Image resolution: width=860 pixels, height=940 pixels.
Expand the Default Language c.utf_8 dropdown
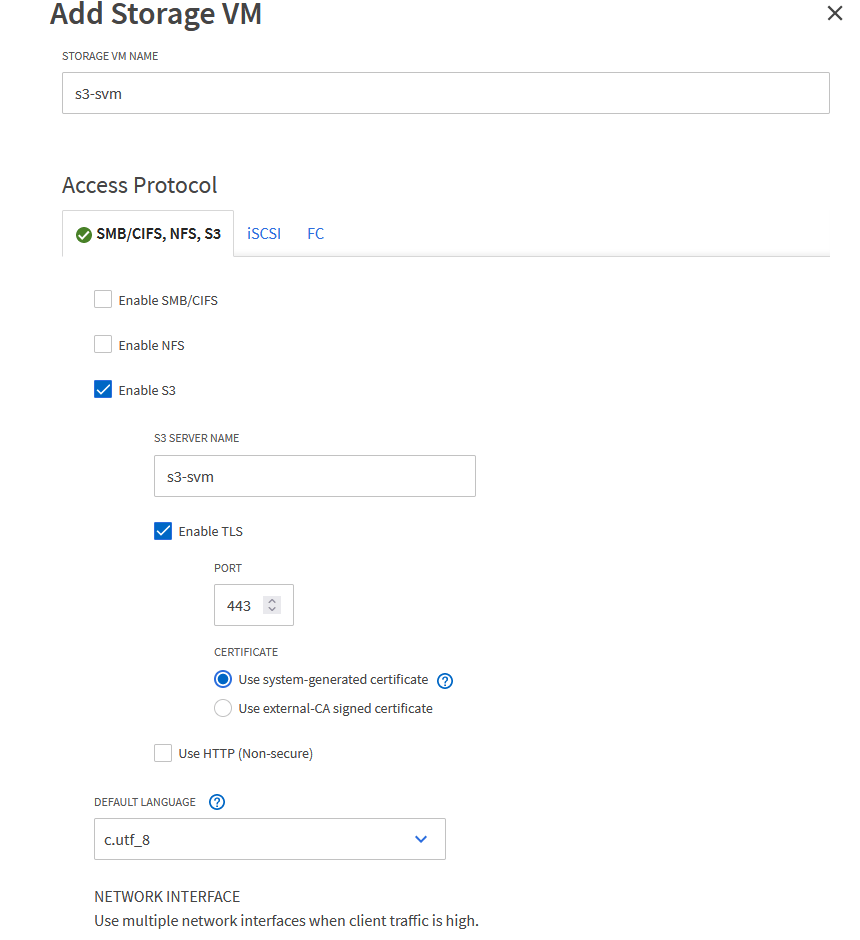click(x=269, y=839)
